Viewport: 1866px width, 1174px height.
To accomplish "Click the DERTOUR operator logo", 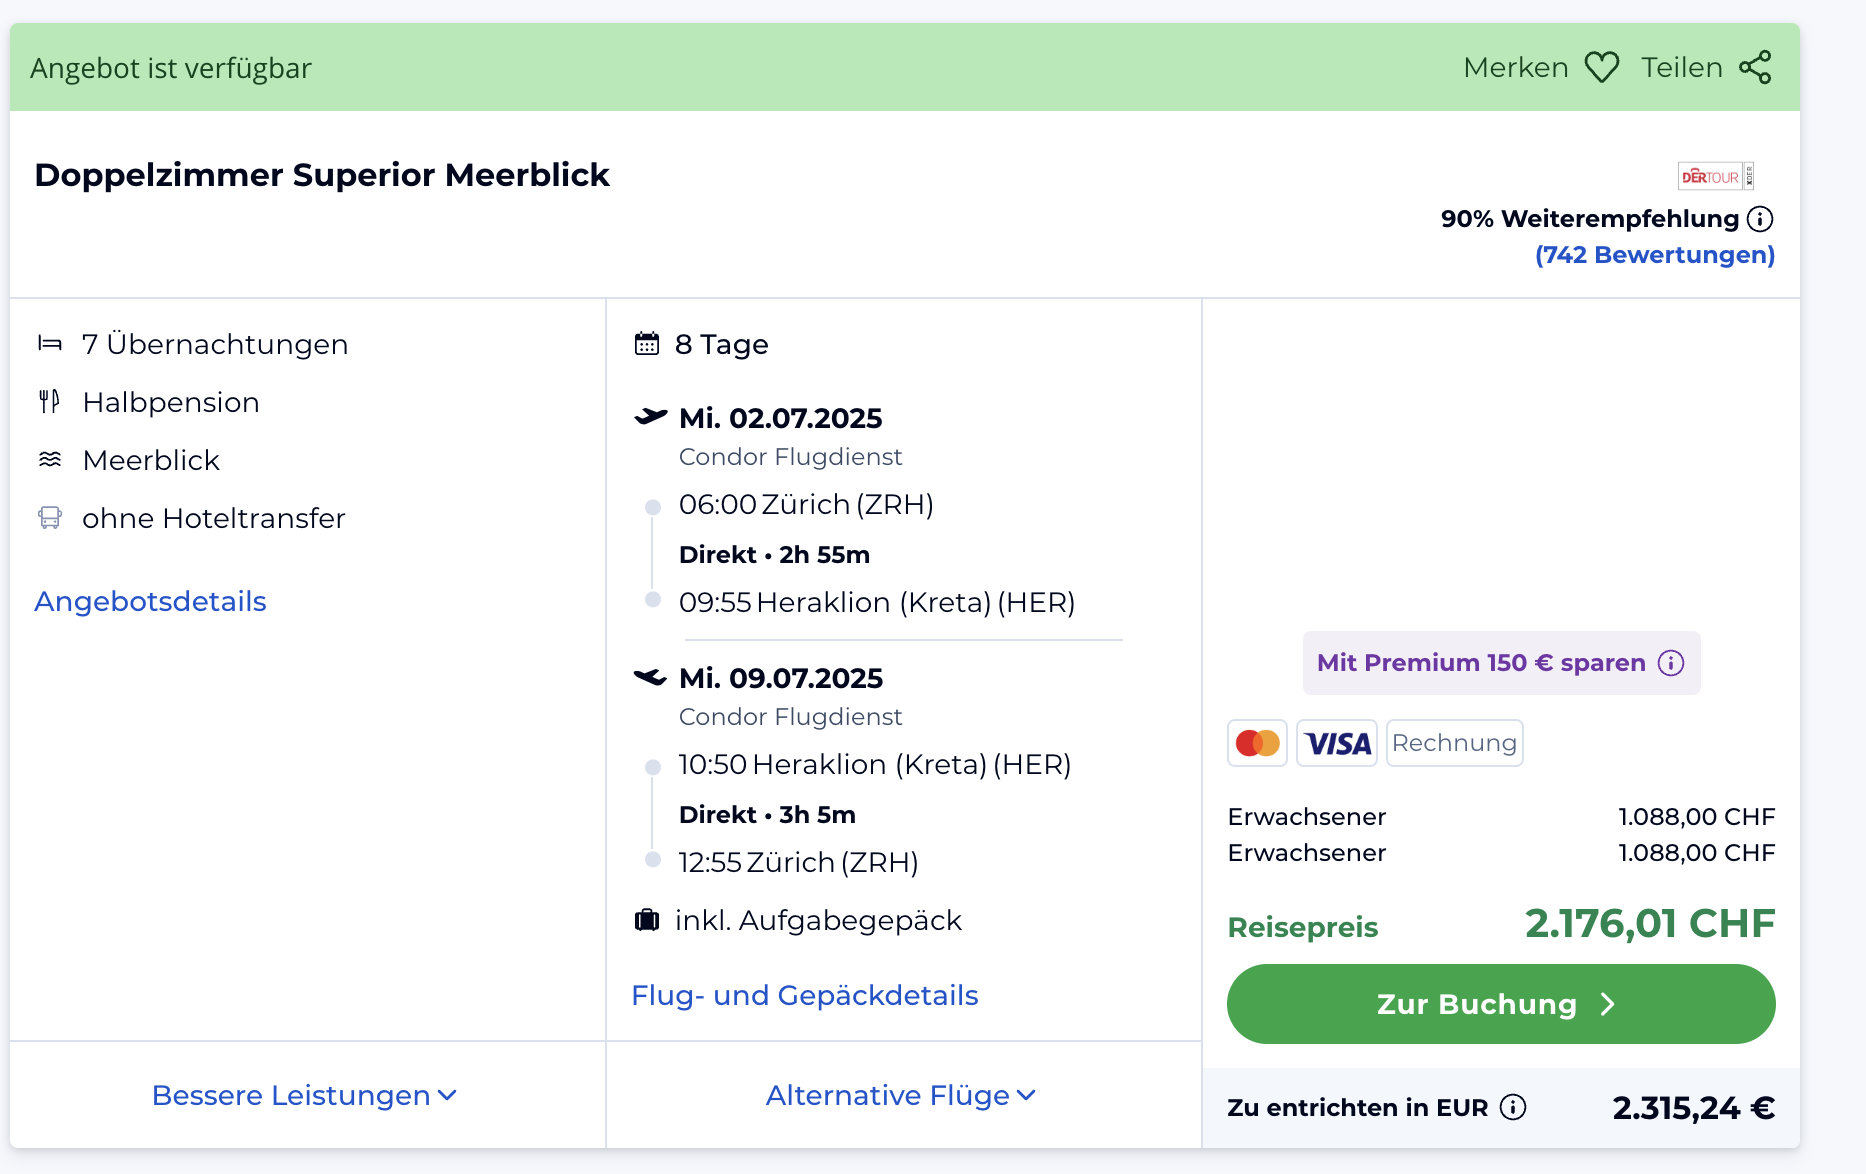I will 1715,177.
